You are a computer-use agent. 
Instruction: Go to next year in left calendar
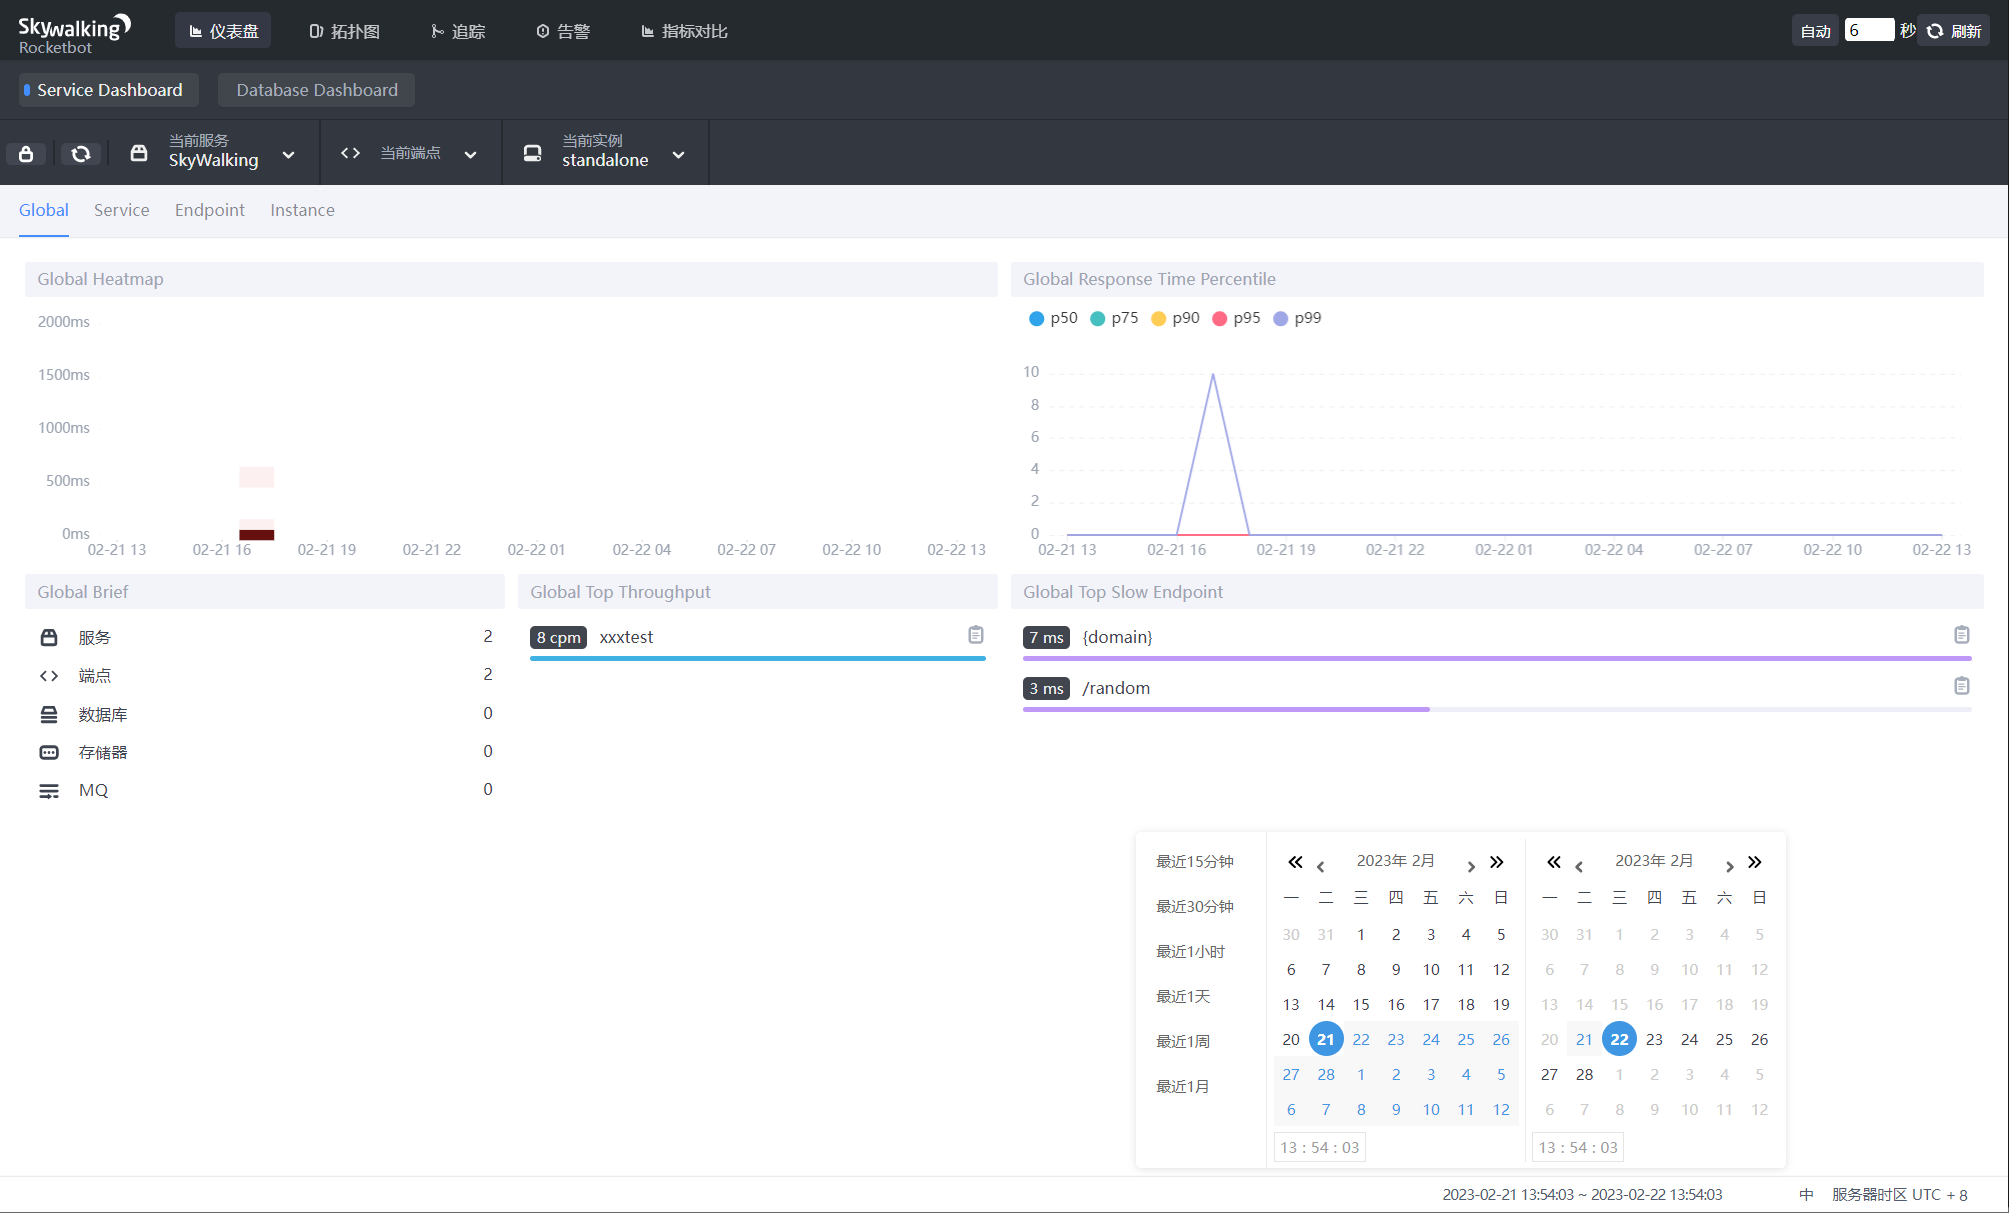pos(1496,862)
